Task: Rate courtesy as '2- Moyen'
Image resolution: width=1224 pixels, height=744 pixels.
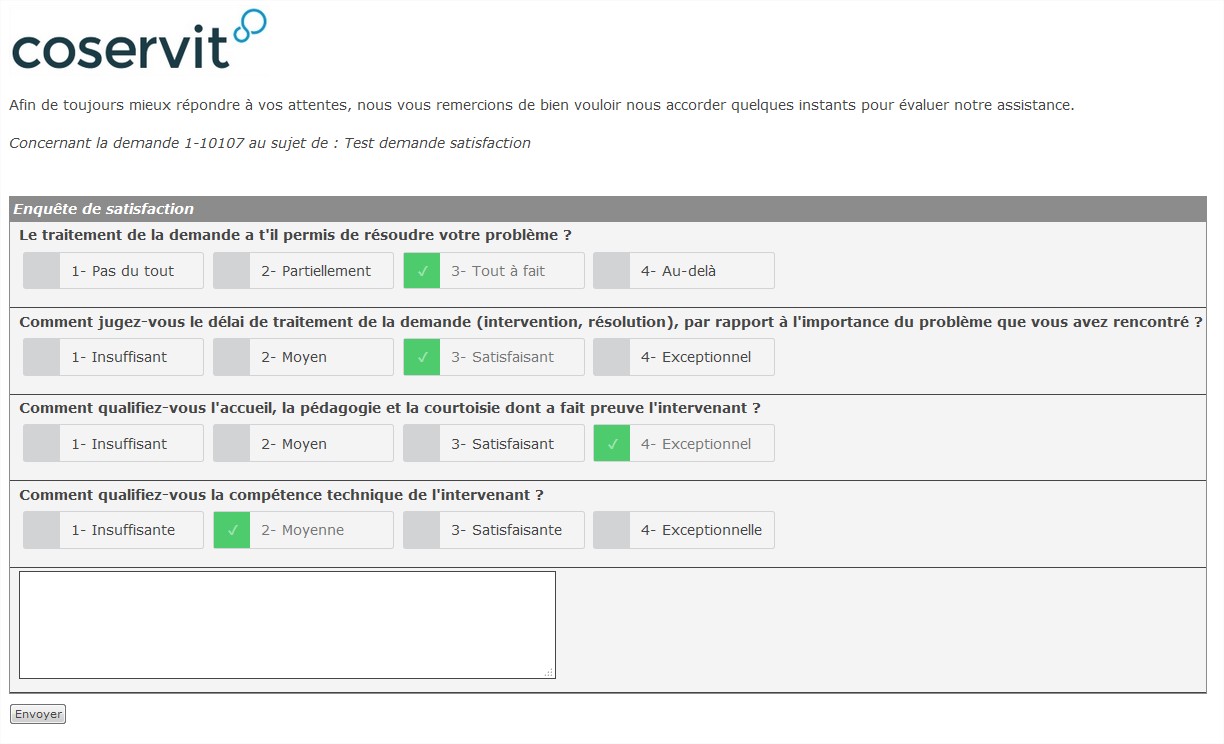Action: point(303,444)
